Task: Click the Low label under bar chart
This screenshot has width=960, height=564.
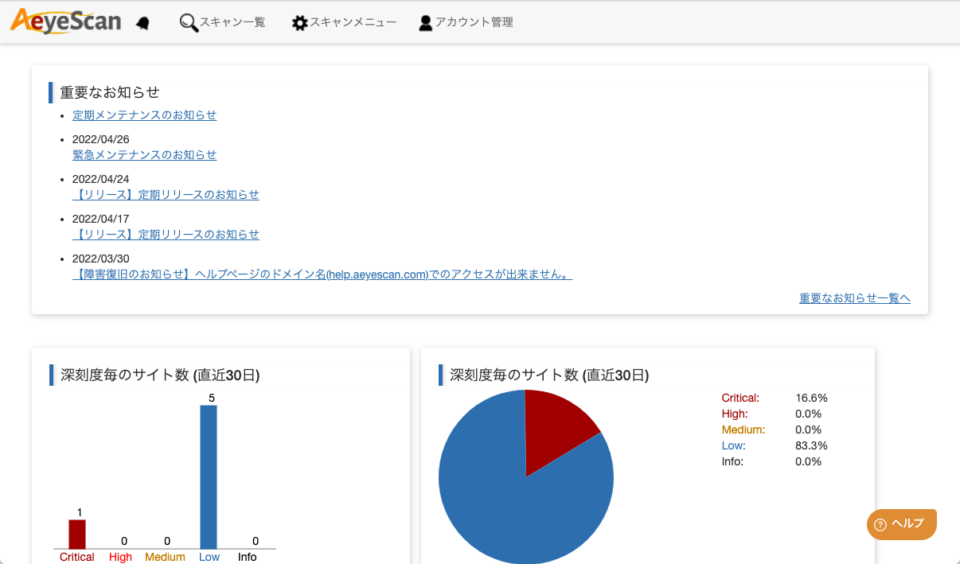Action: point(209,557)
